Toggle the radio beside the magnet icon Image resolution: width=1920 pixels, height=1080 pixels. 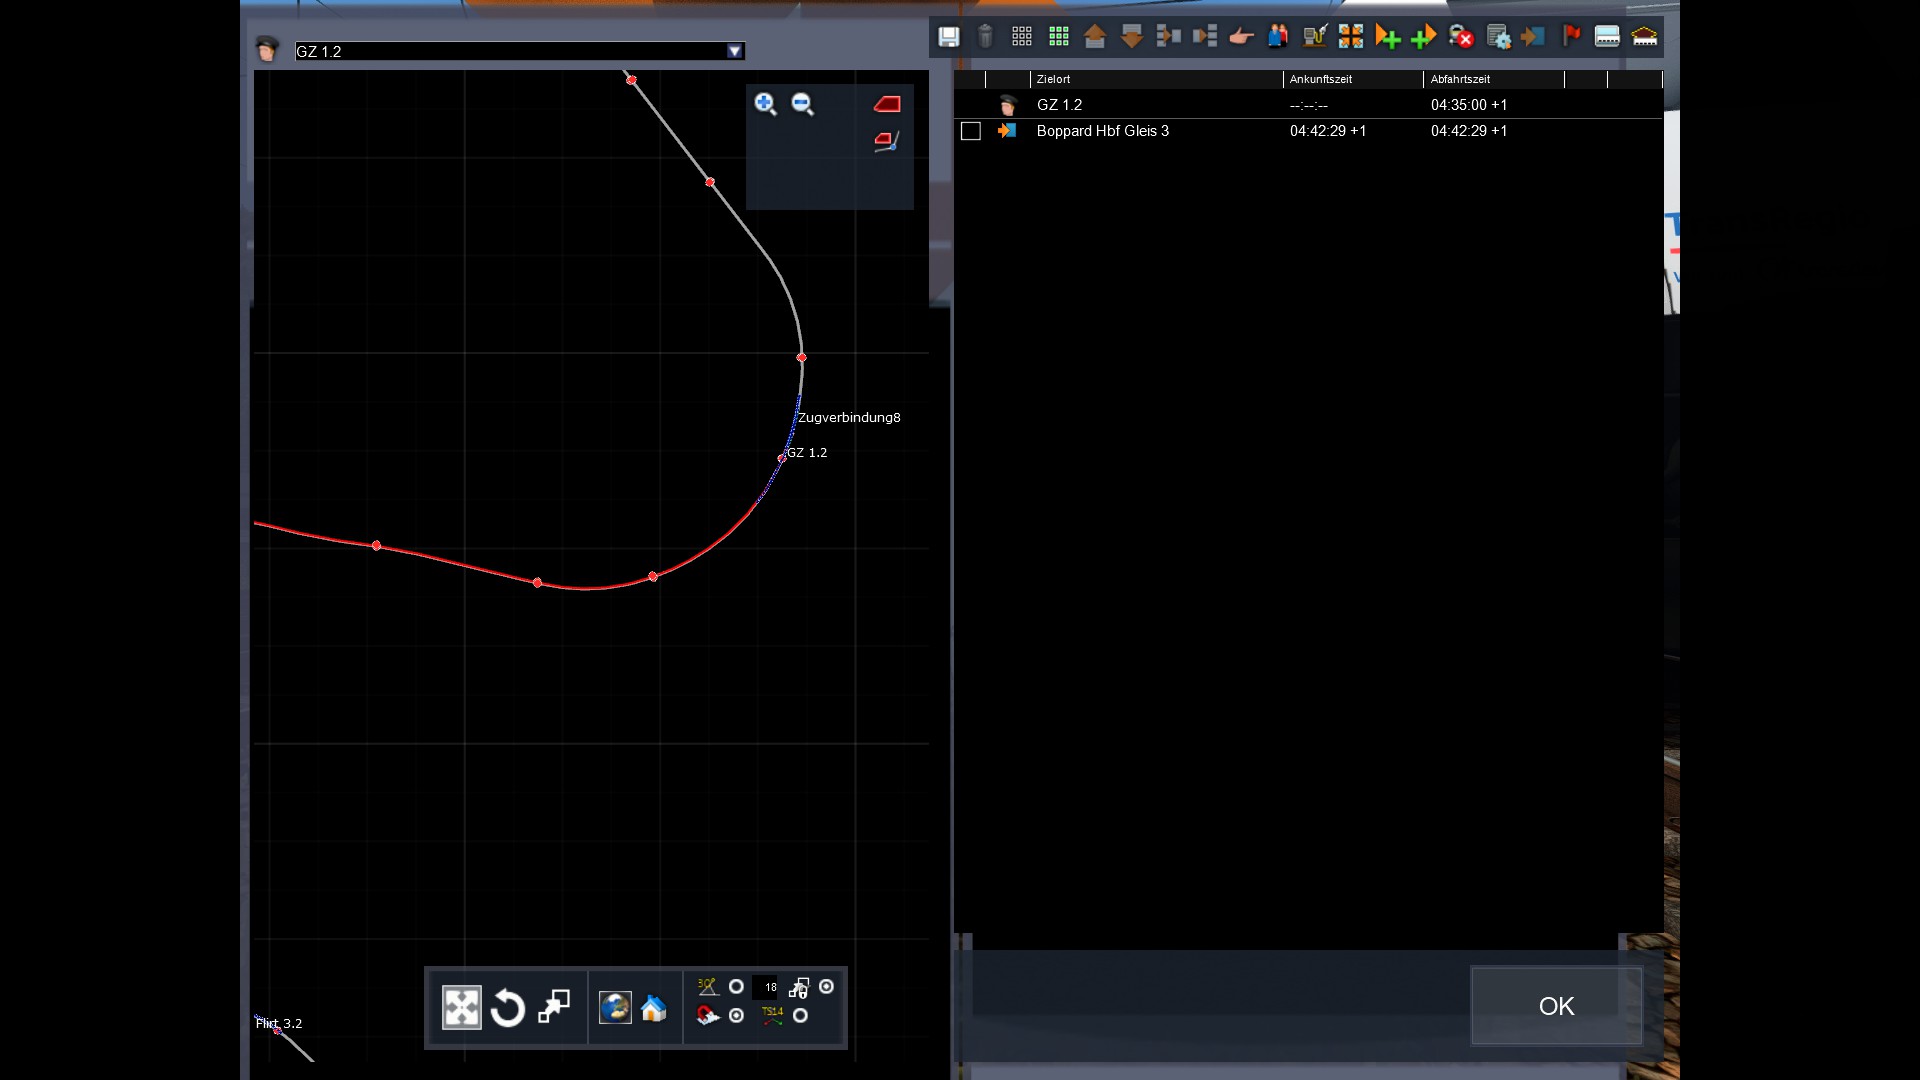point(736,1015)
